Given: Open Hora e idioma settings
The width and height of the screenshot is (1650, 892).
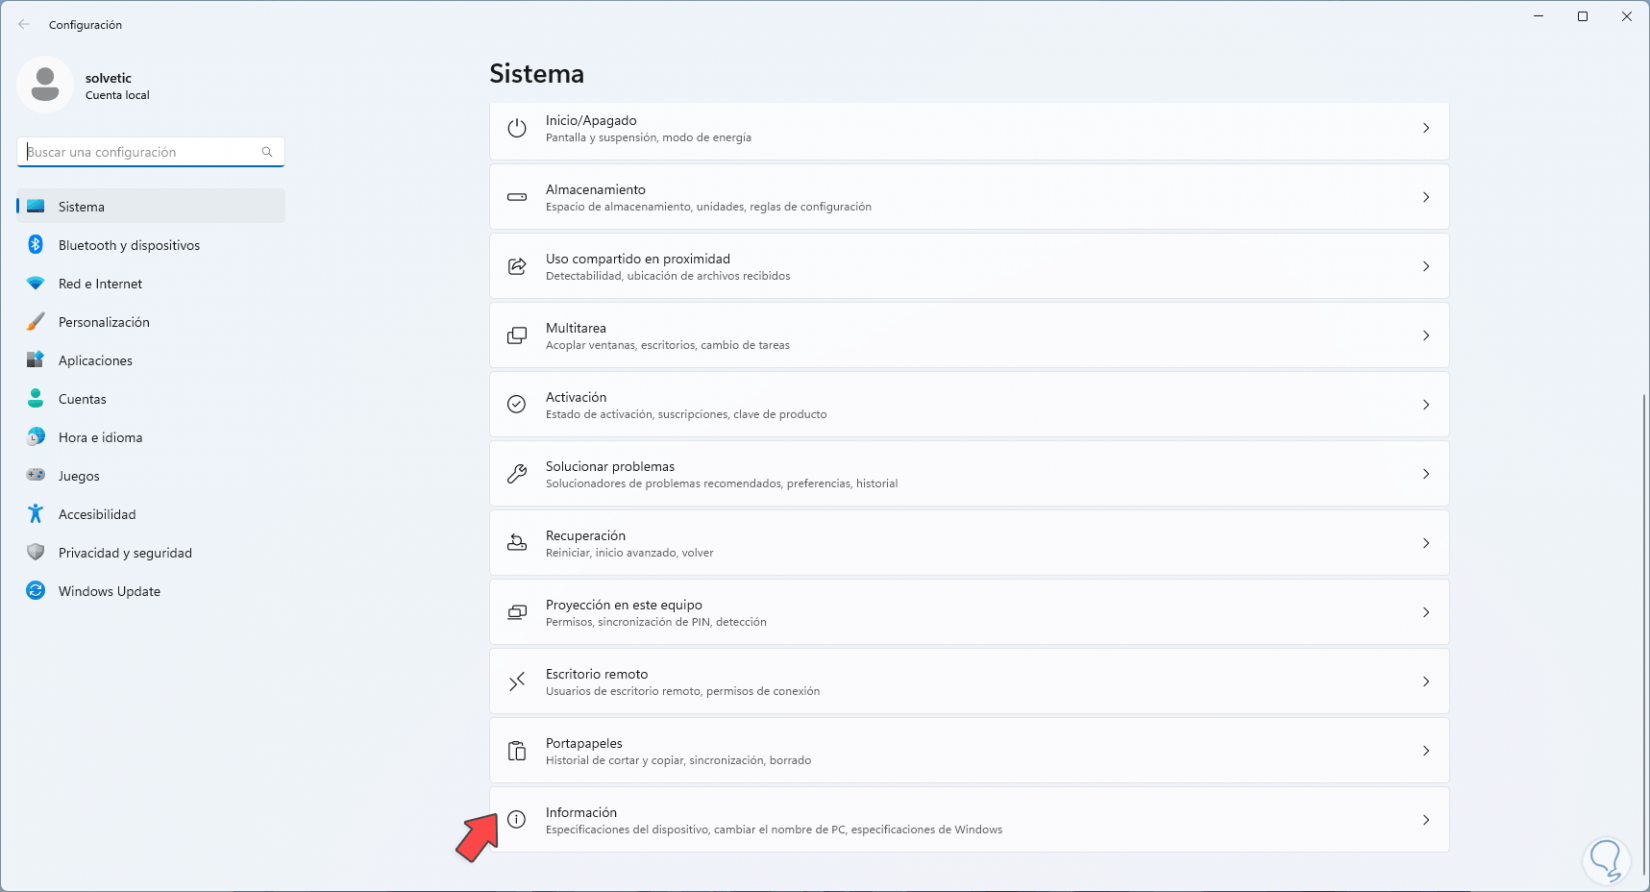Looking at the screenshot, I should pyautogui.click(x=100, y=437).
